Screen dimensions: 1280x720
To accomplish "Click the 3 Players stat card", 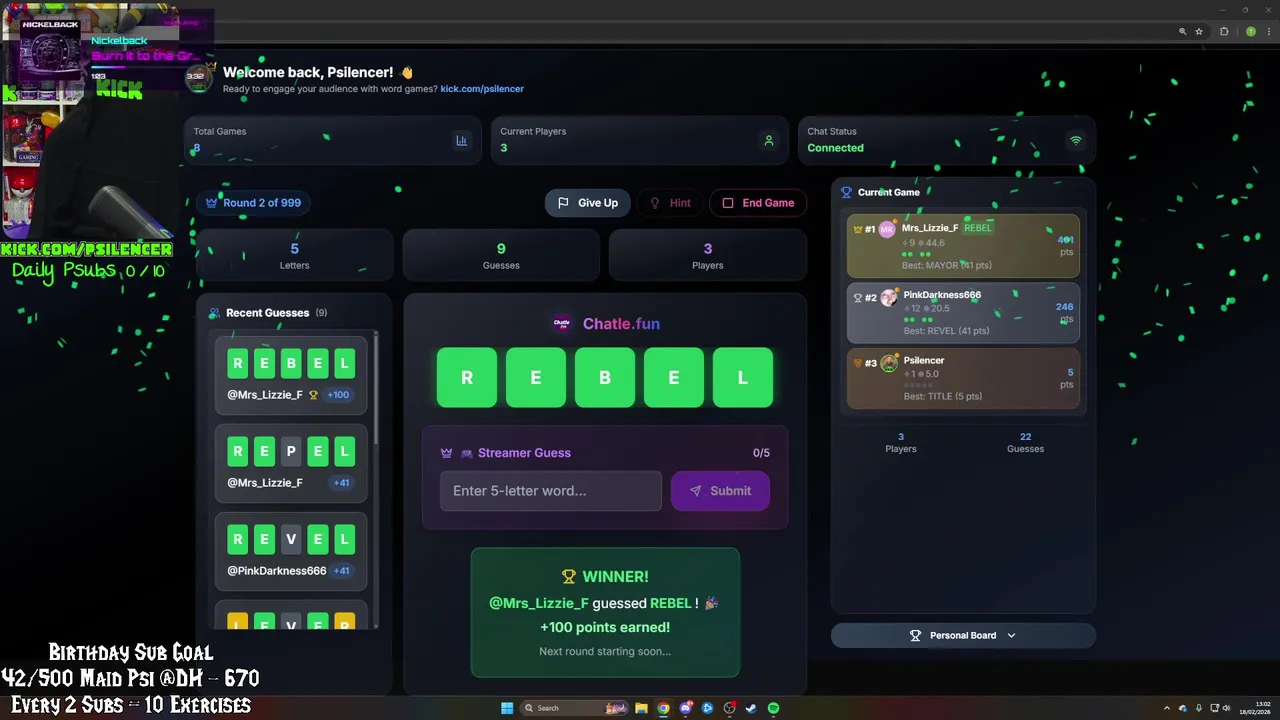I will (x=708, y=256).
